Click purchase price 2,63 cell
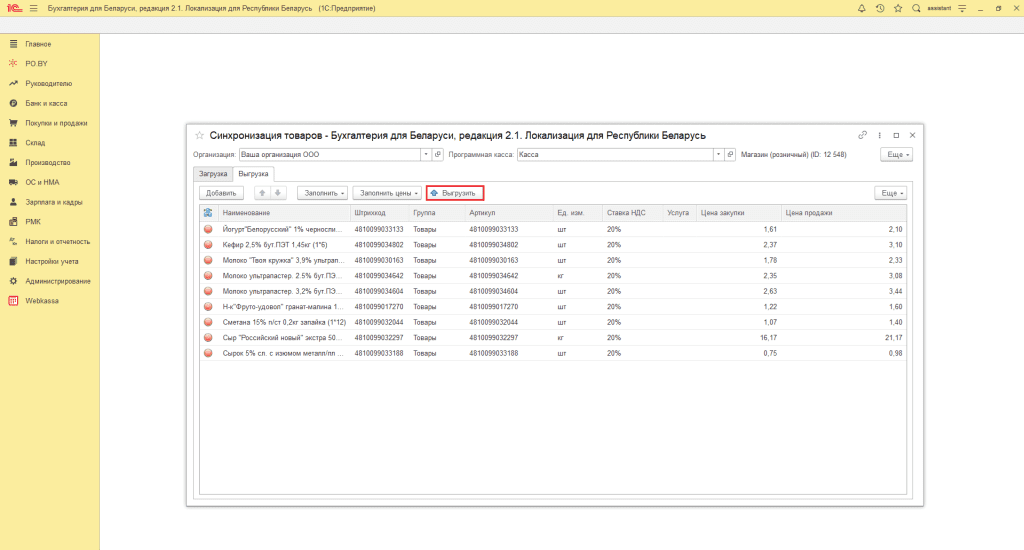1024x550 pixels. [770, 291]
